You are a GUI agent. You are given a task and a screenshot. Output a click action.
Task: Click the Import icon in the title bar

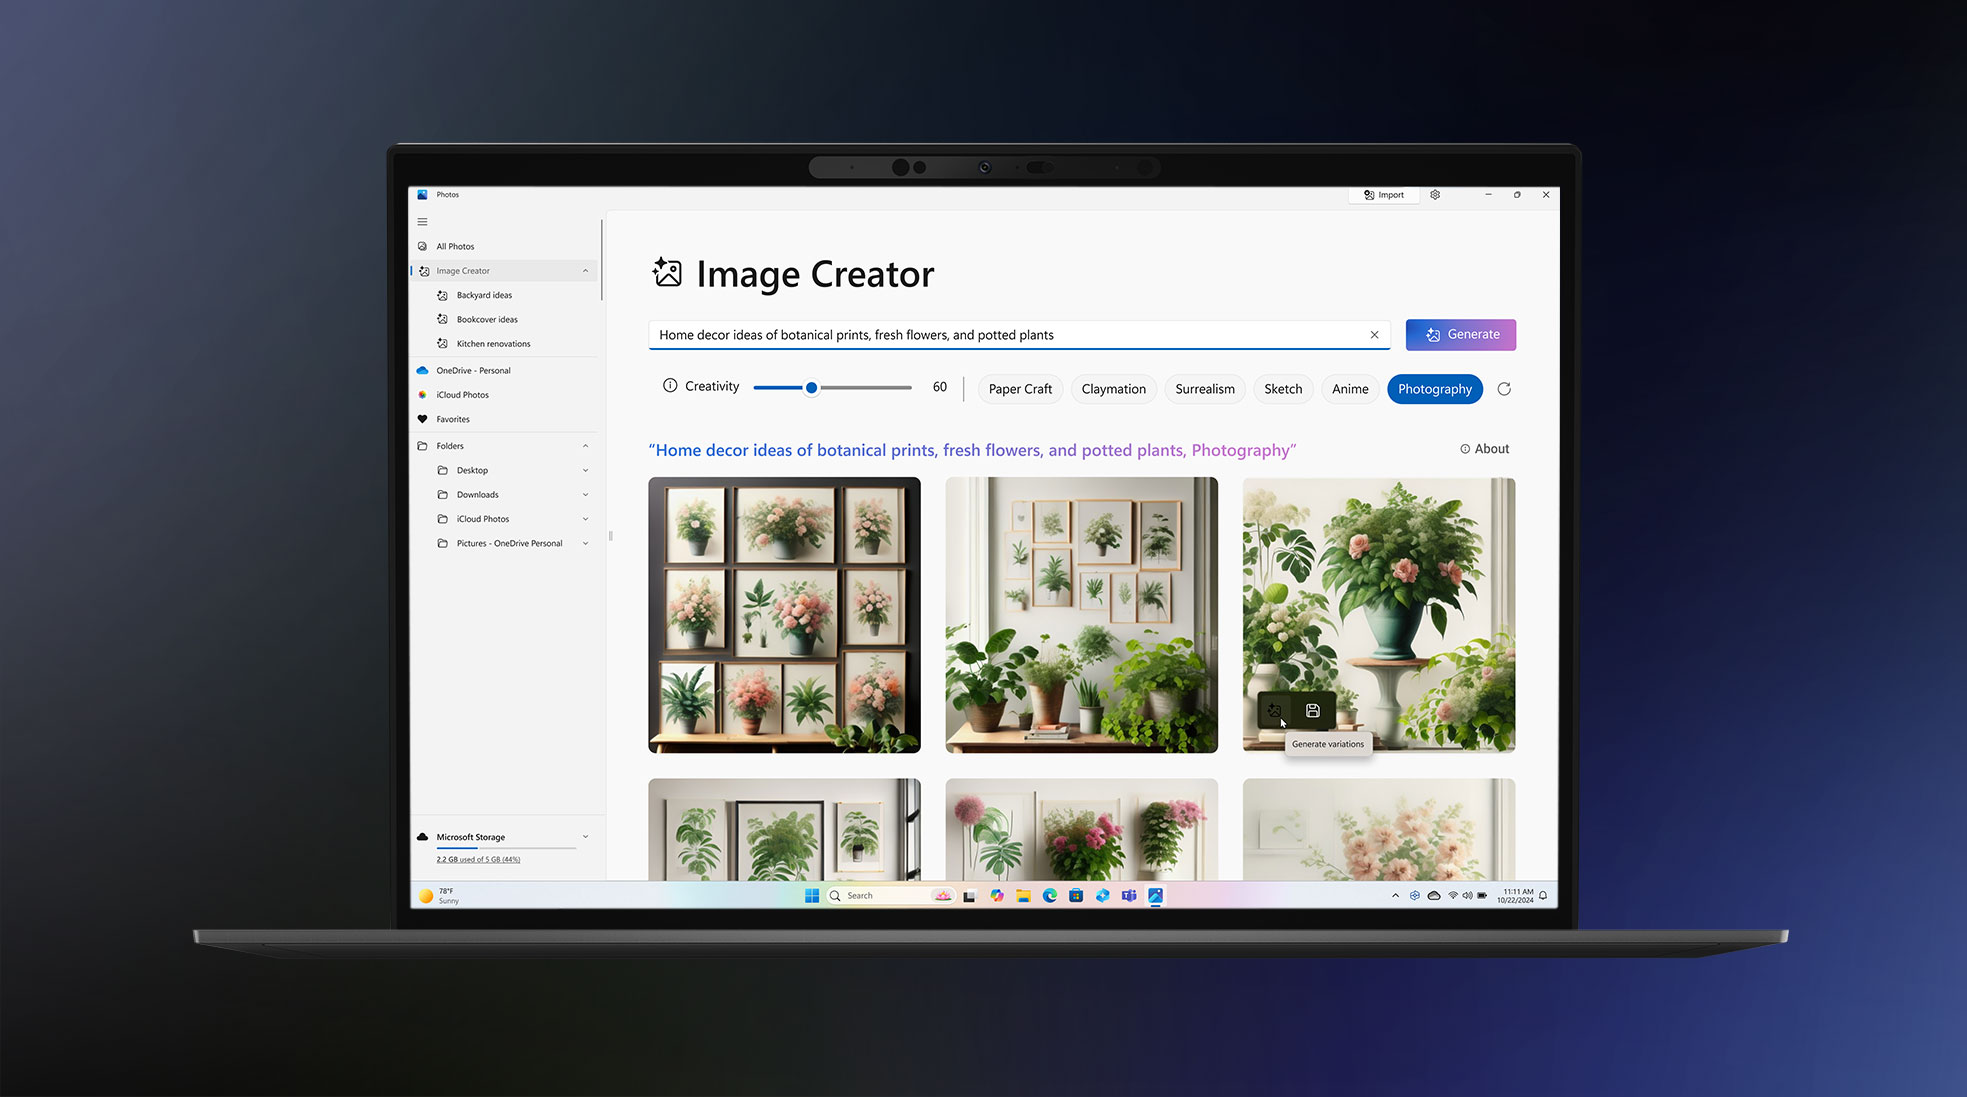coord(1370,195)
